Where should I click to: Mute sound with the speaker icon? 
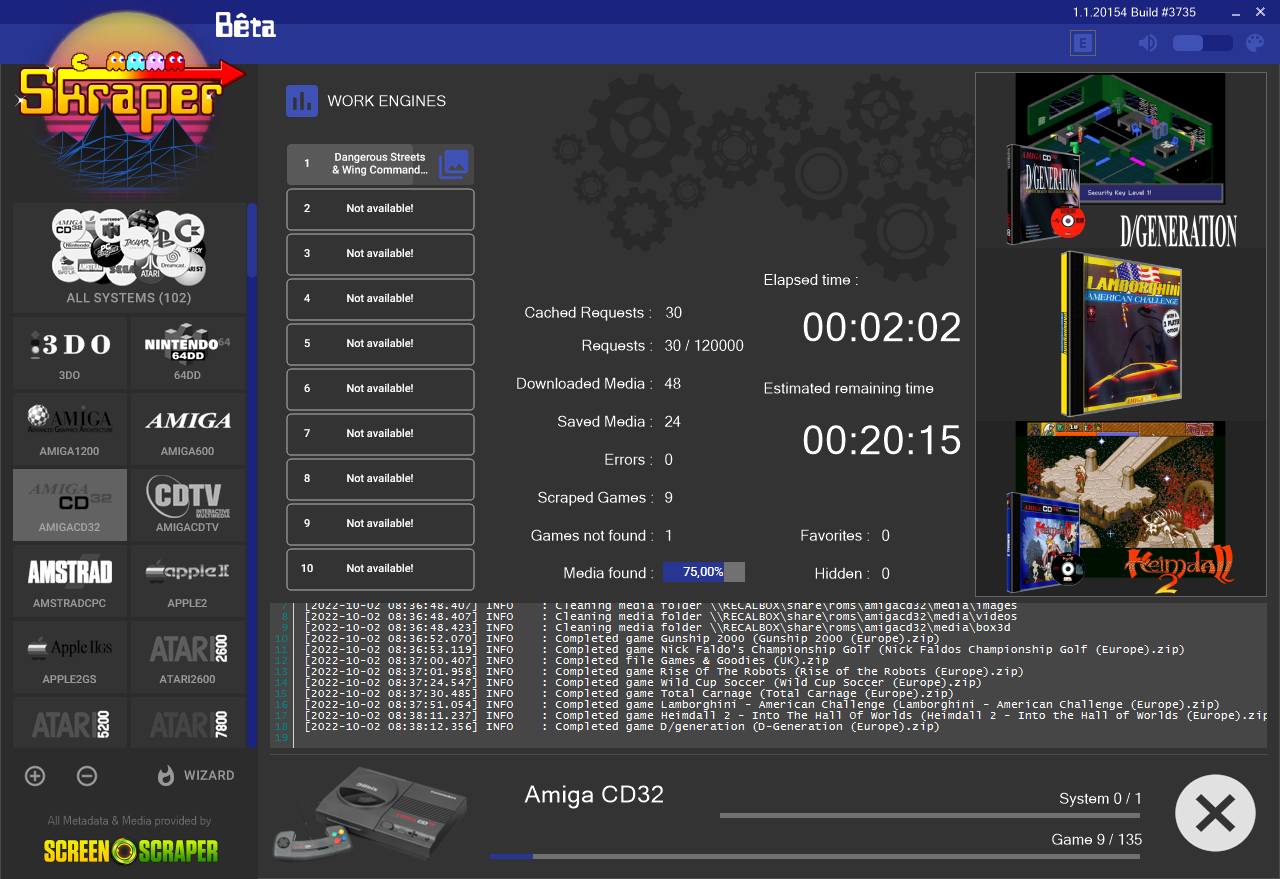(x=1148, y=43)
